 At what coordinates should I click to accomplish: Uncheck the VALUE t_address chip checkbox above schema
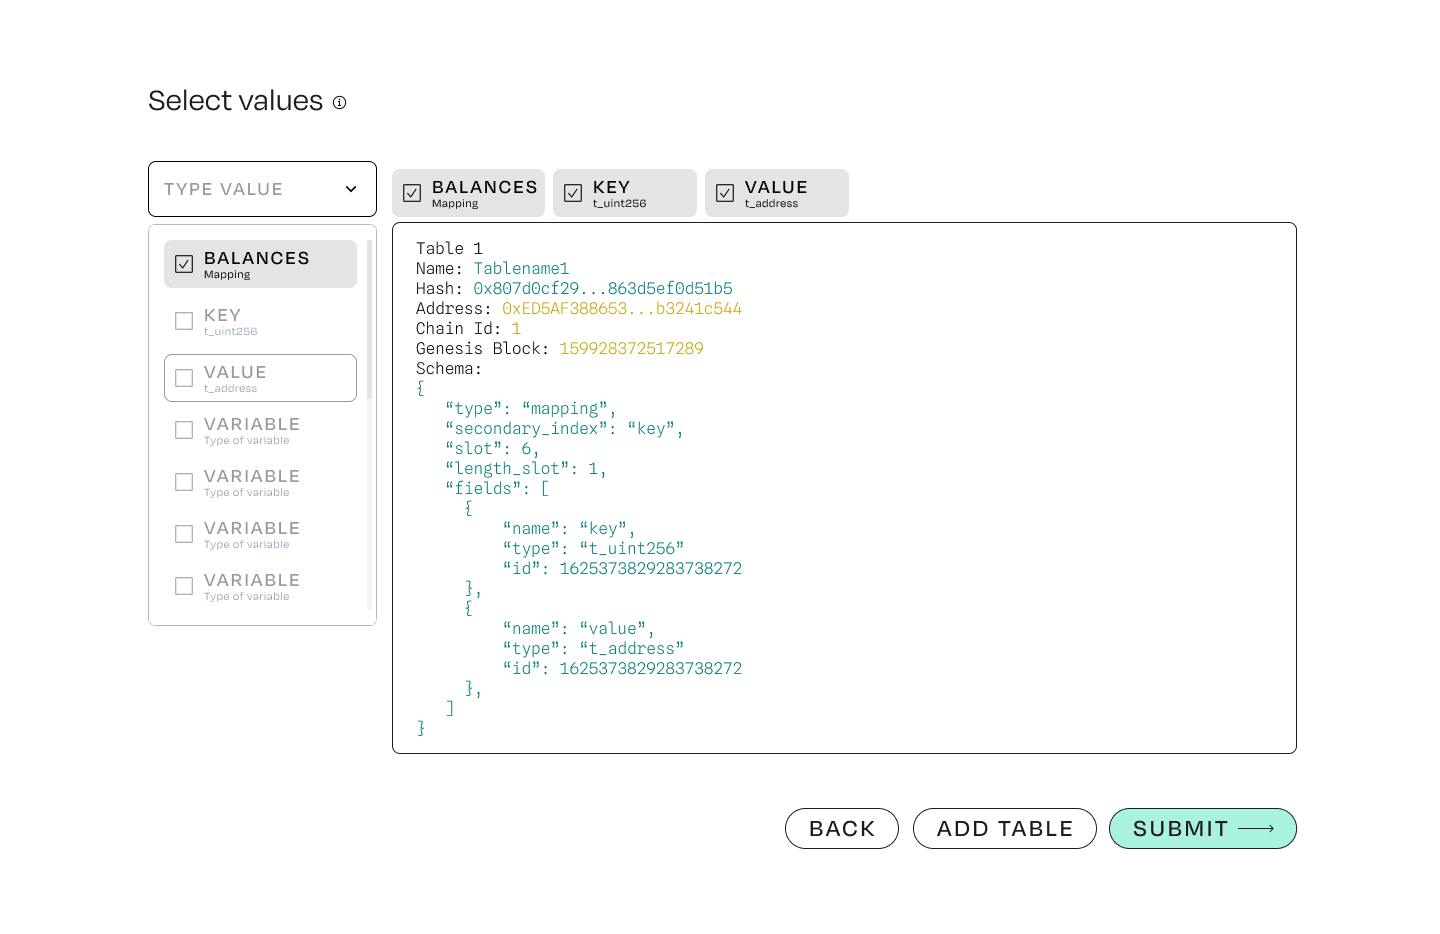(x=725, y=193)
